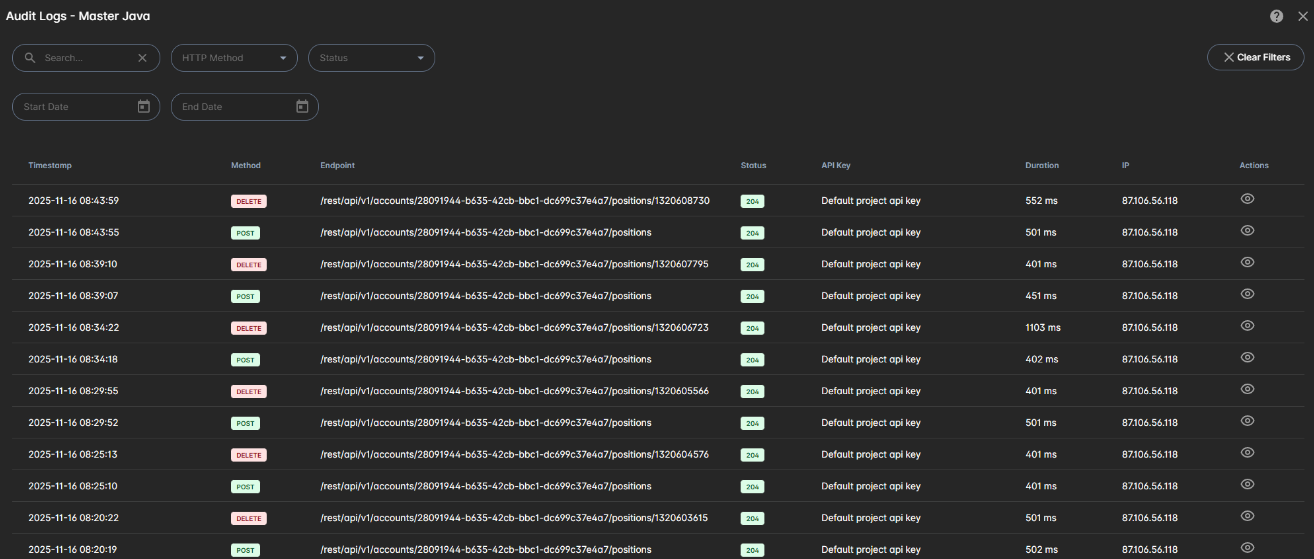
Task: Focus the Search input field
Action: tap(87, 58)
